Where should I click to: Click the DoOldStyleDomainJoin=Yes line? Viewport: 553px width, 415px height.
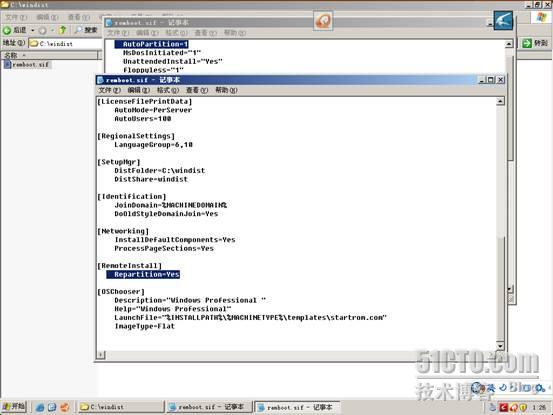click(x=166, y=214)
